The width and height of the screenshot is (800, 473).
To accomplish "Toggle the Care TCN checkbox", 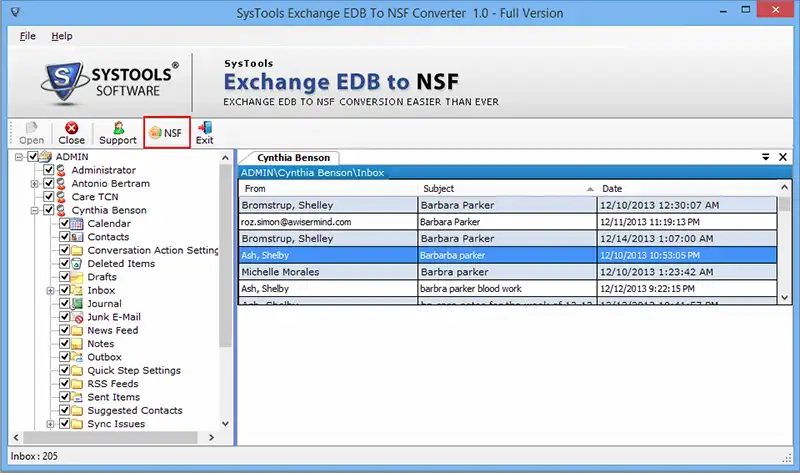I will 48,196.
